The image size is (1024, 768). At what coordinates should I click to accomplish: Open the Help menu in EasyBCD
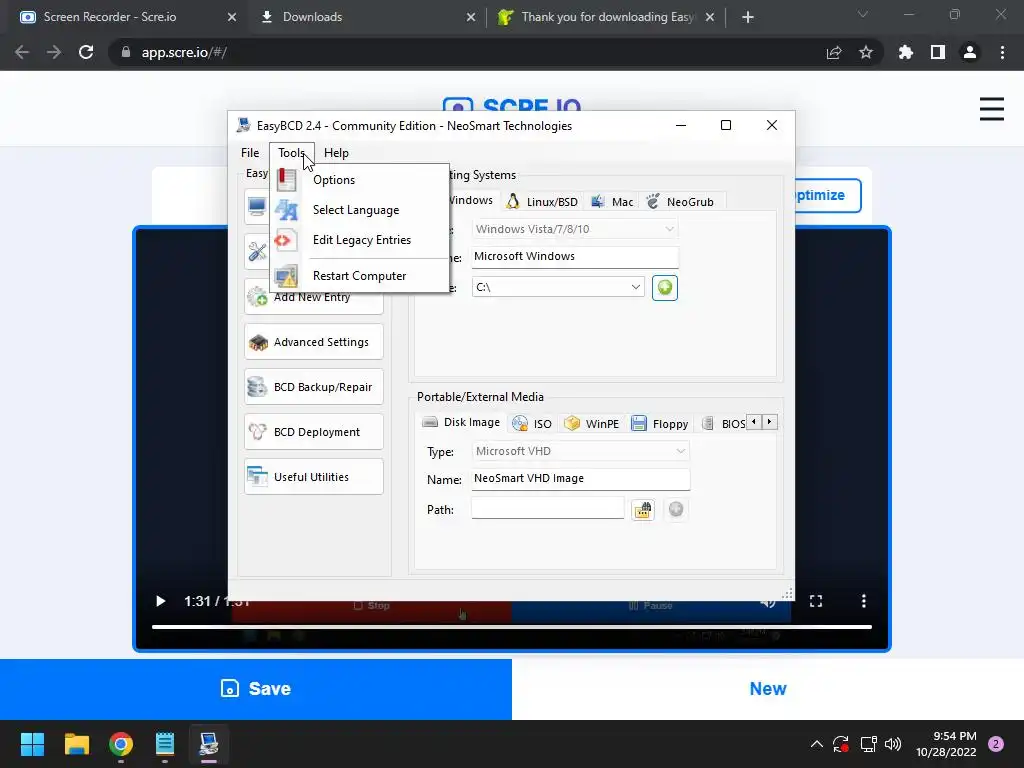(336, 153)
